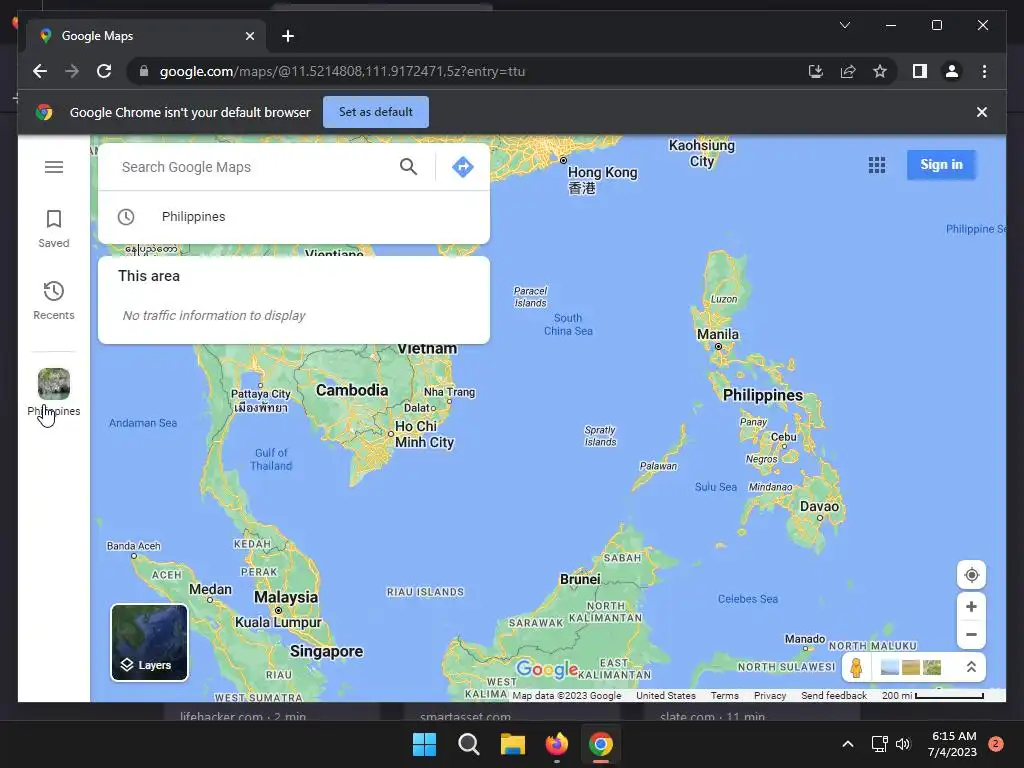Open the Google Maps hamburger menu

[54, 167]
